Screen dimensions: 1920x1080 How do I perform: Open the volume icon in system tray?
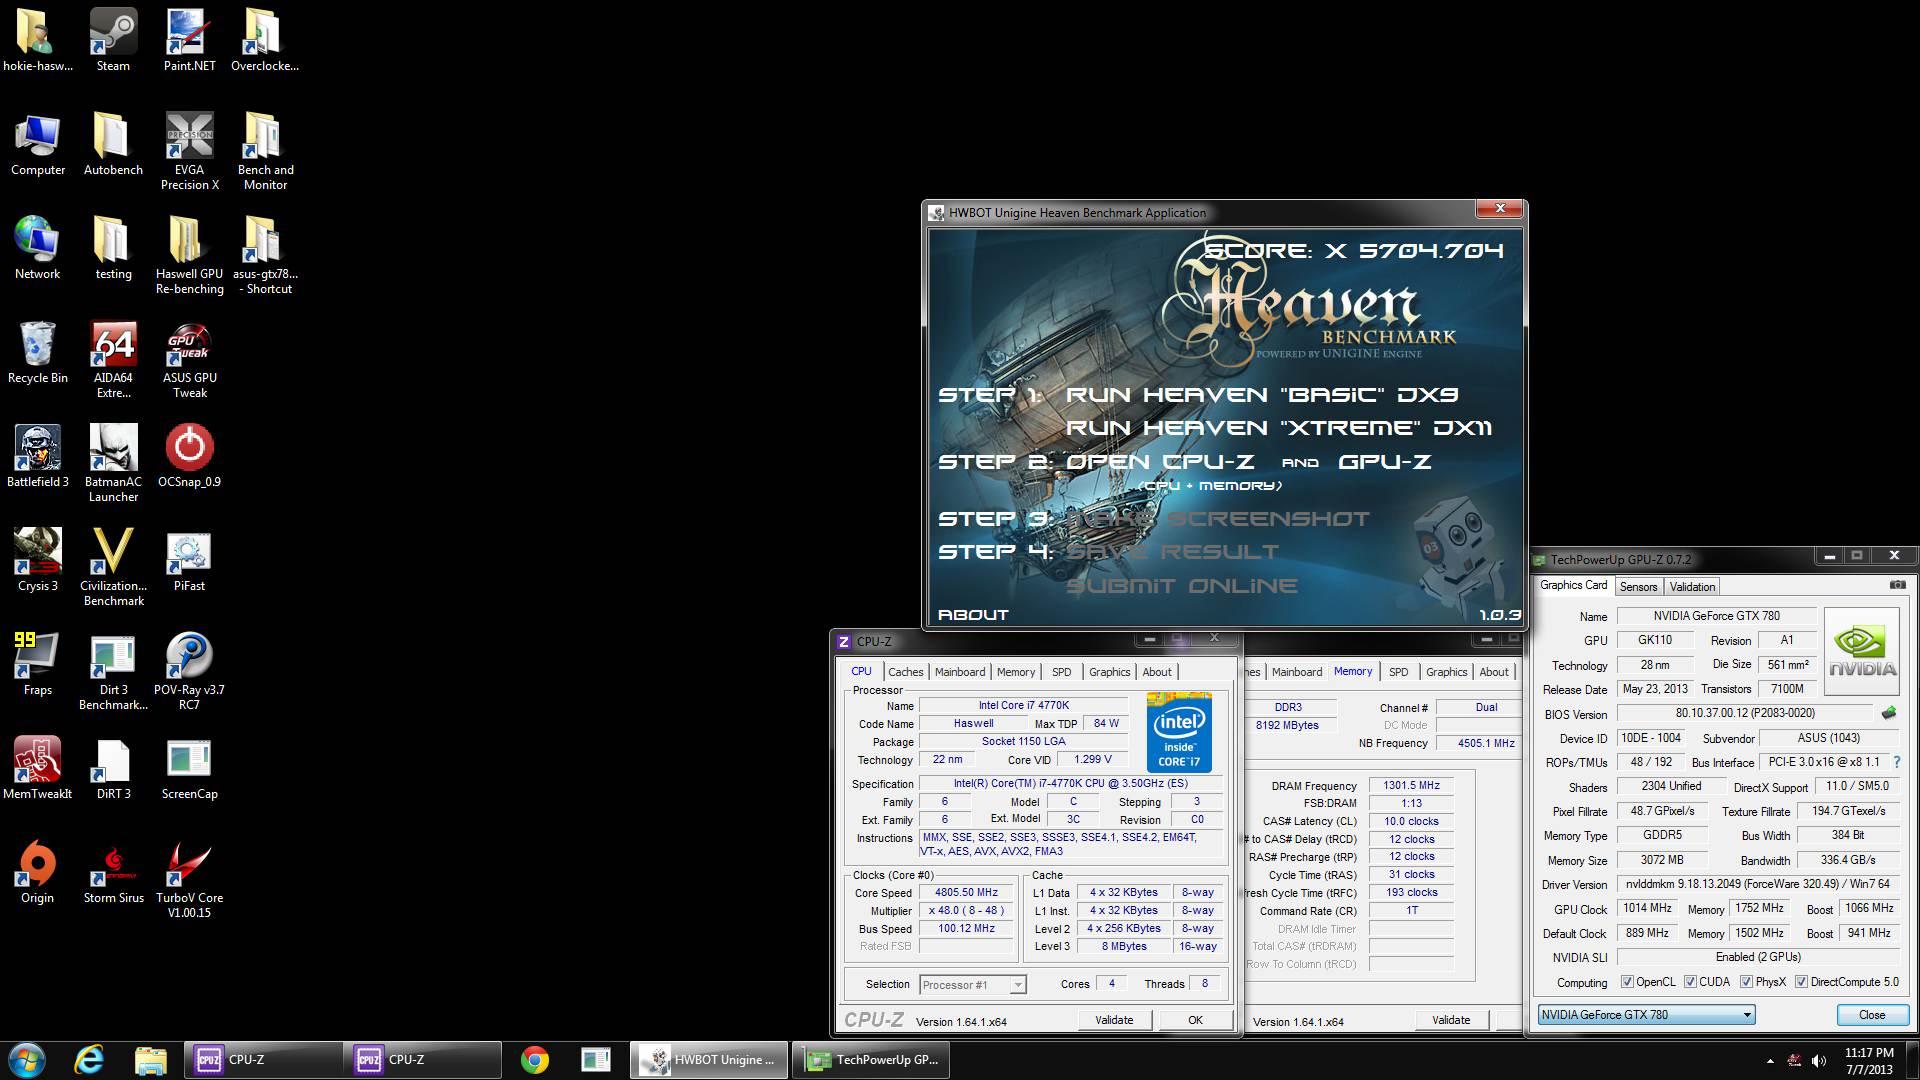[x=1819, y=1060]
